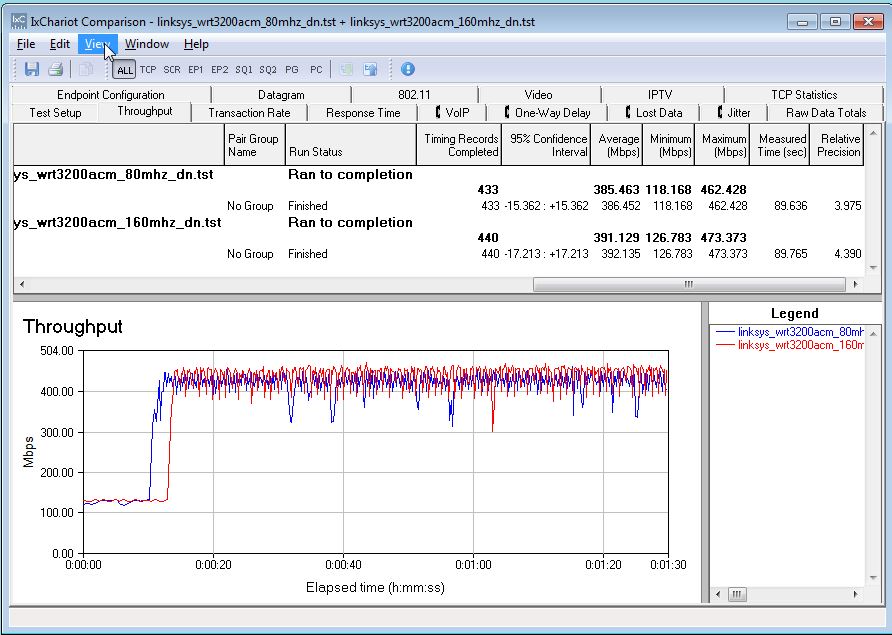Maximize the IxChariot Comparison window

835,22
